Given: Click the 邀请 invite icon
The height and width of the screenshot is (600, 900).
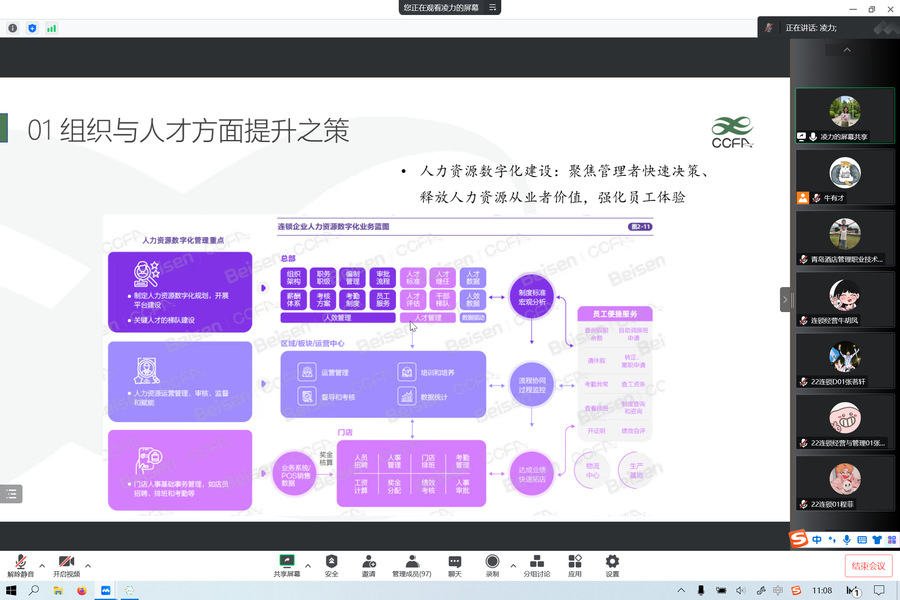Looking at the screenshot, I should pyautogui.click(x=369, y=564).
